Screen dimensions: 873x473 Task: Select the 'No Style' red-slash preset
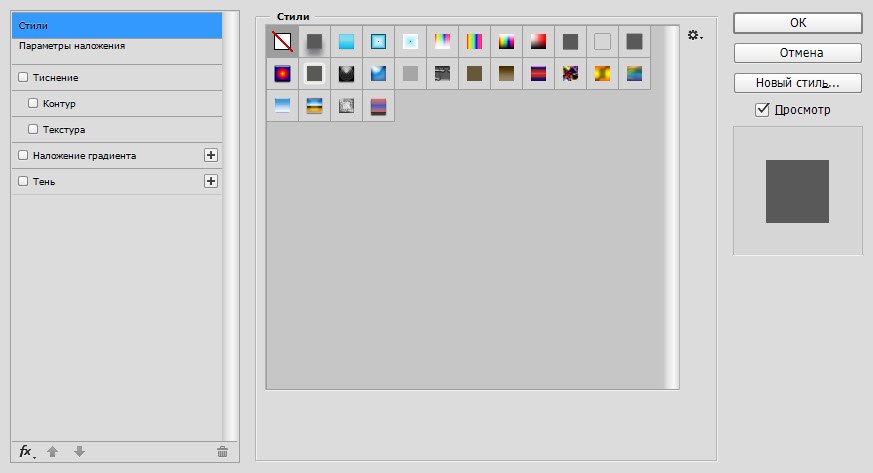(x=282, y=41)
